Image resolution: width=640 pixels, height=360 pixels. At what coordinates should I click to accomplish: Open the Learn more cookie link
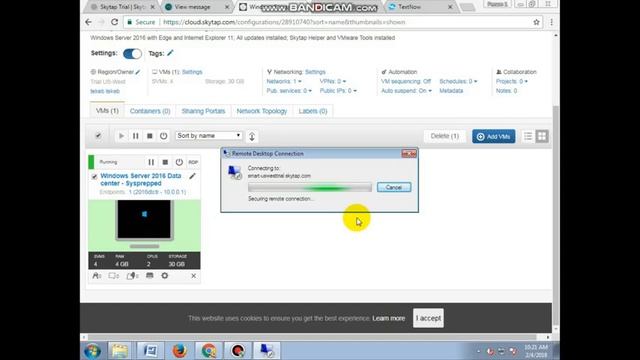(x=389, y=318)
